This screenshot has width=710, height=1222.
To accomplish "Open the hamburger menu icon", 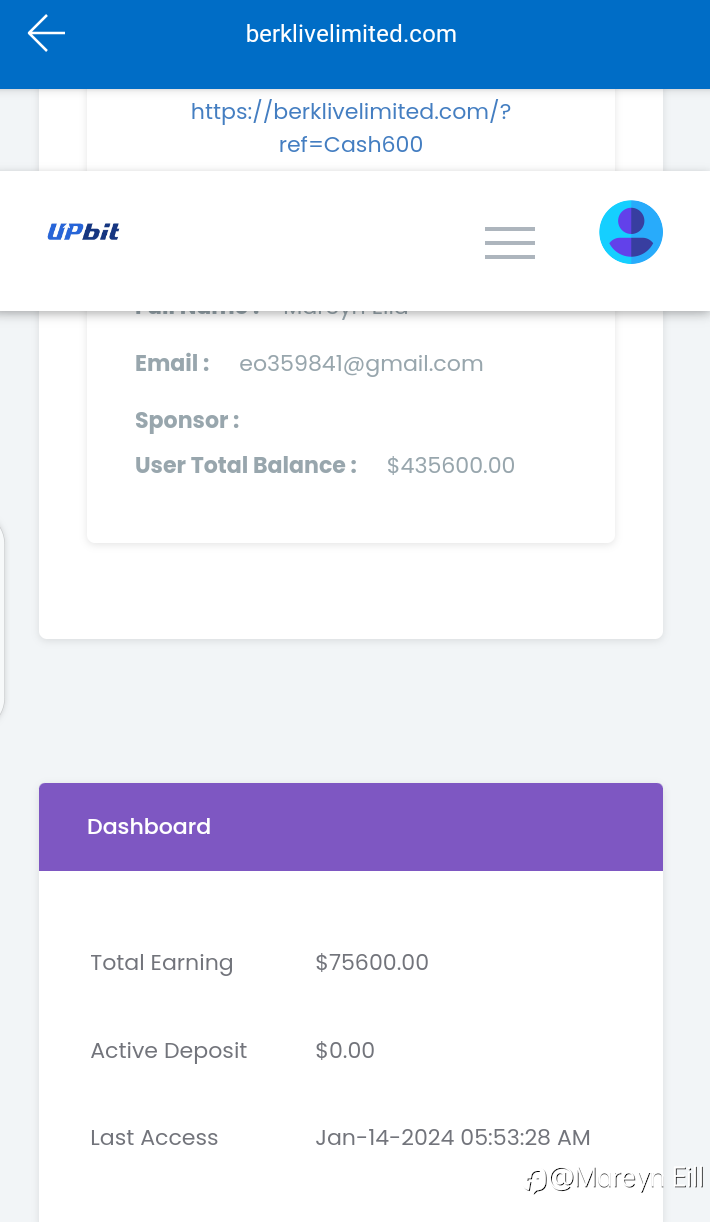I will pos(510,243).
